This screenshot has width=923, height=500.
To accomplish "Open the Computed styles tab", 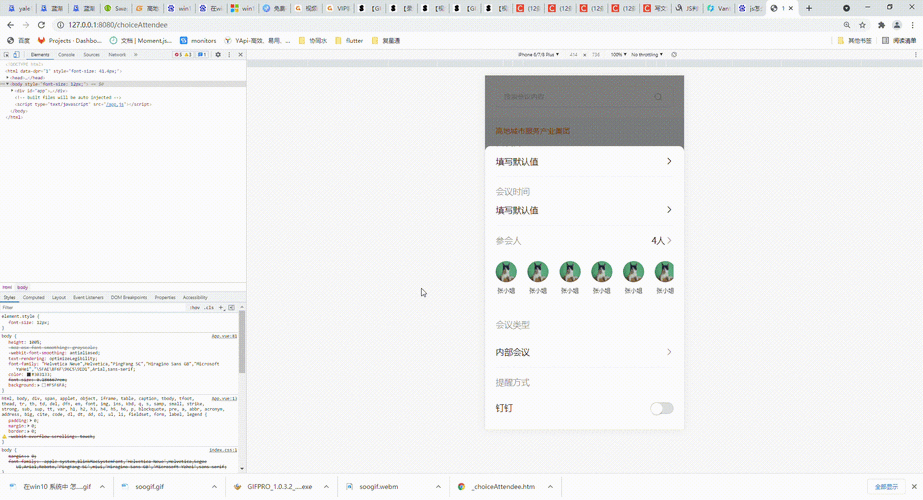I will click(34, 297).
